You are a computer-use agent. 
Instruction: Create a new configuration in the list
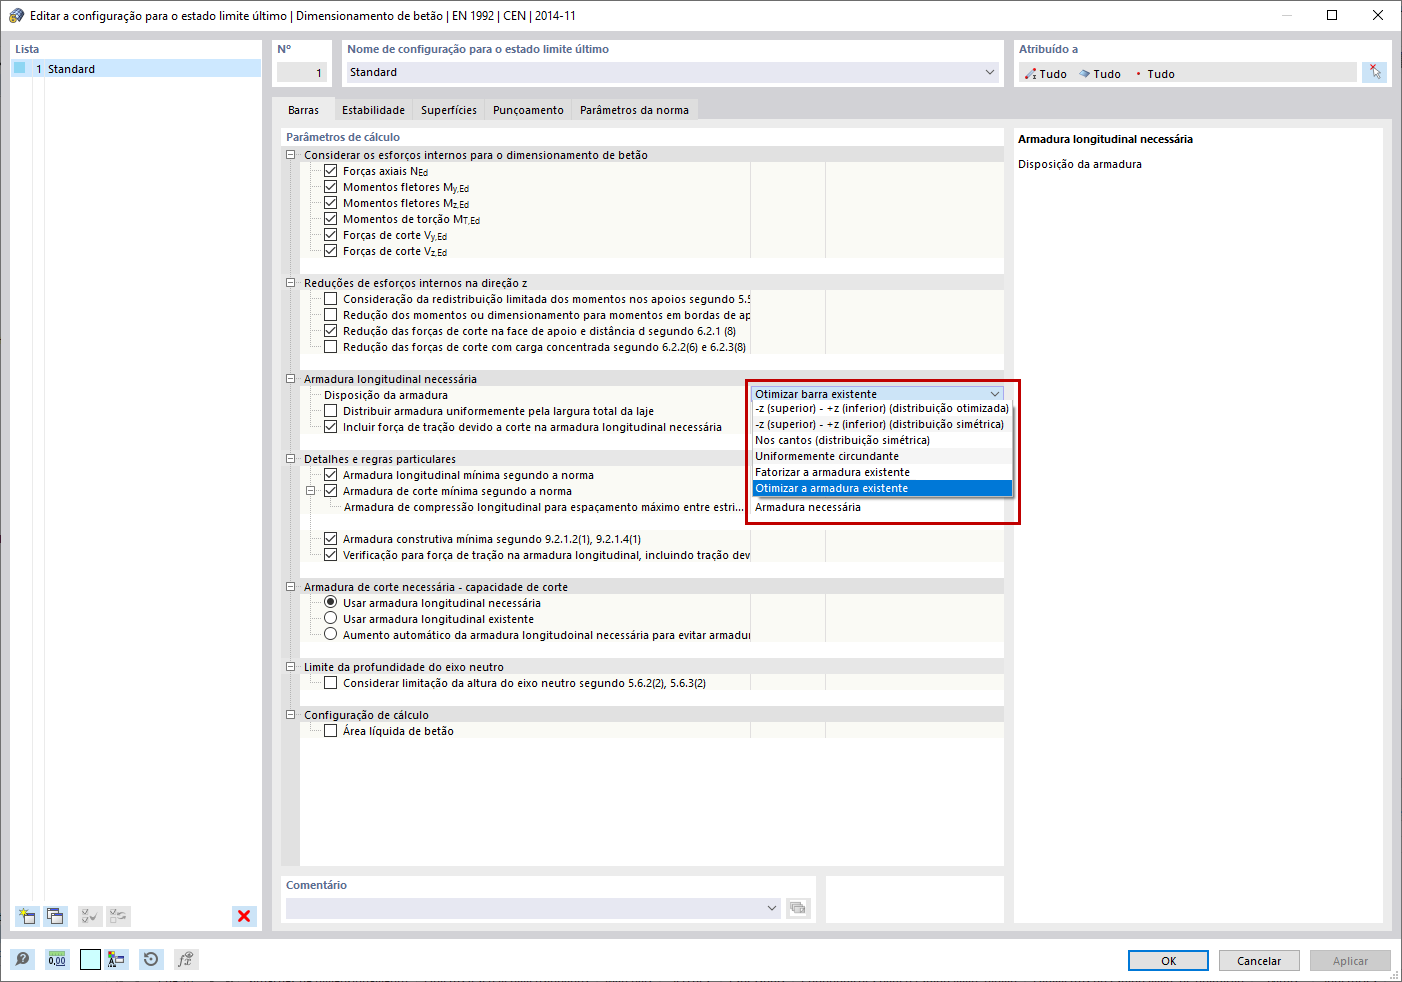pyautogui.click(x=27, y=916)
